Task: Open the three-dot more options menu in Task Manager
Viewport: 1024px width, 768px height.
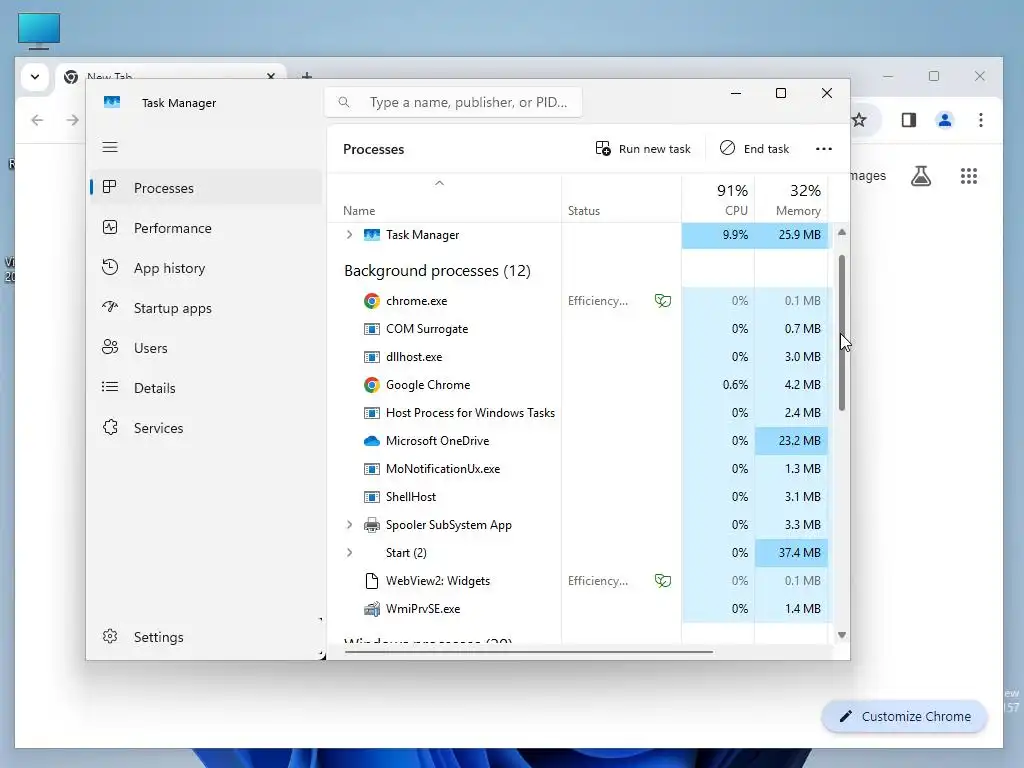Action: [824, 149]
